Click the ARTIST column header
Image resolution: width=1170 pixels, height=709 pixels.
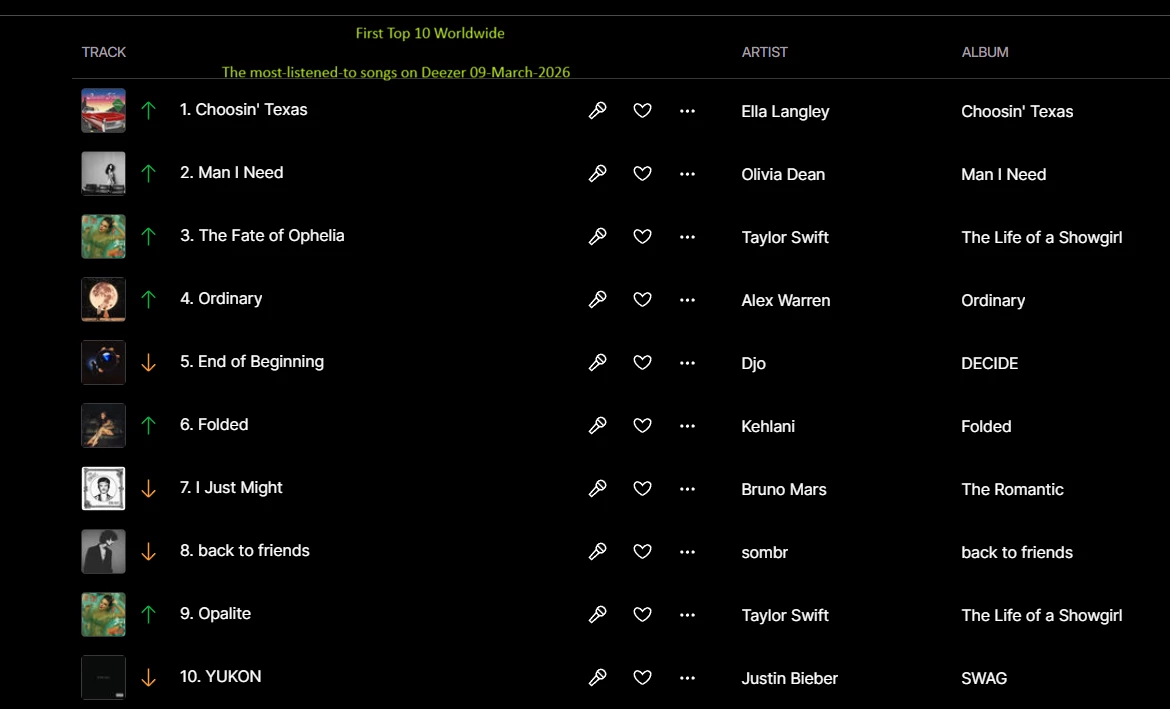765,52
